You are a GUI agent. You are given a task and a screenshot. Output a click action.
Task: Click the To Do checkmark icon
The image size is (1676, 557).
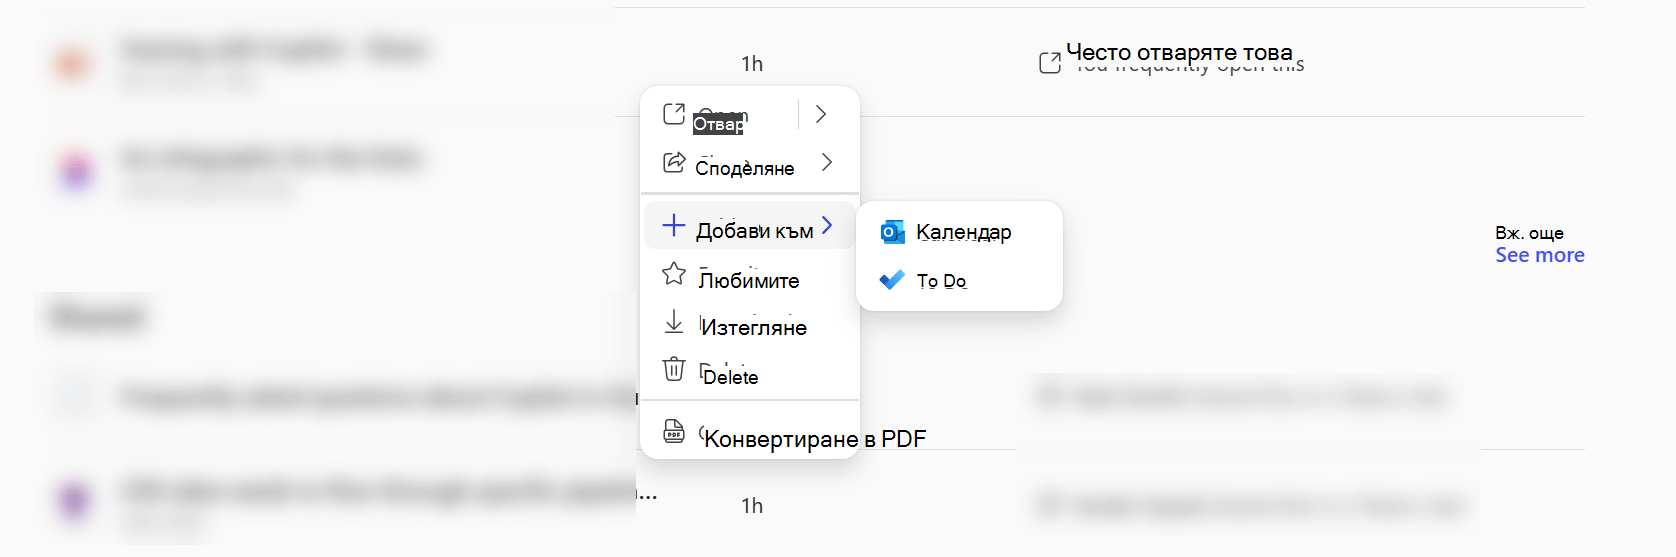(892, 280)
